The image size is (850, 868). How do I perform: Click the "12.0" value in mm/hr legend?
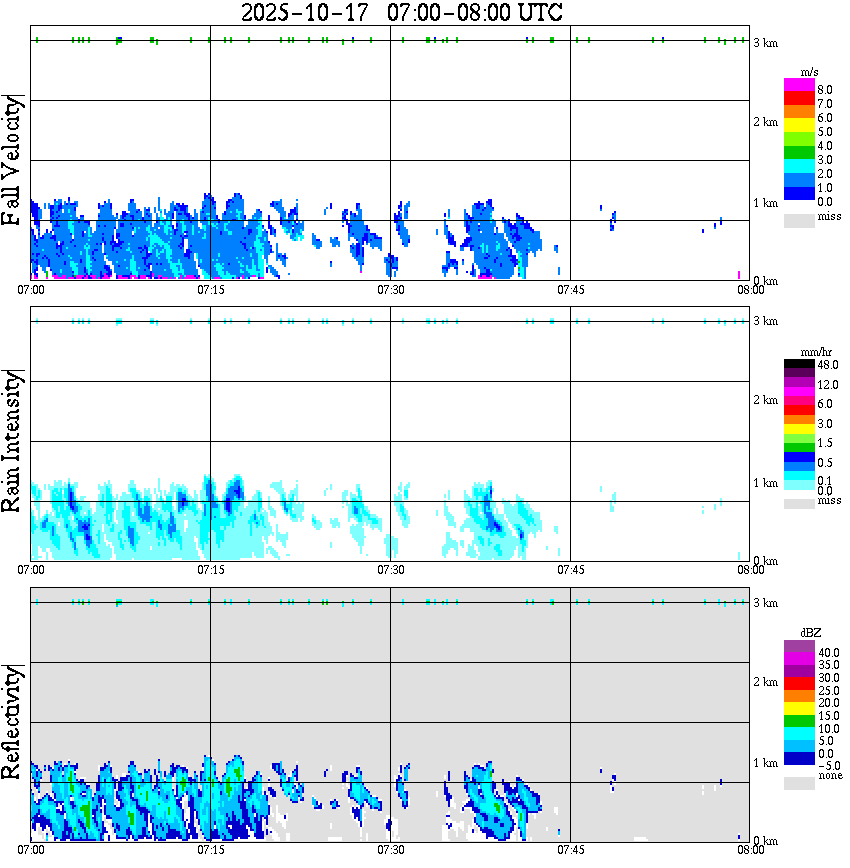pyautogui.click(x=828, y=385)
